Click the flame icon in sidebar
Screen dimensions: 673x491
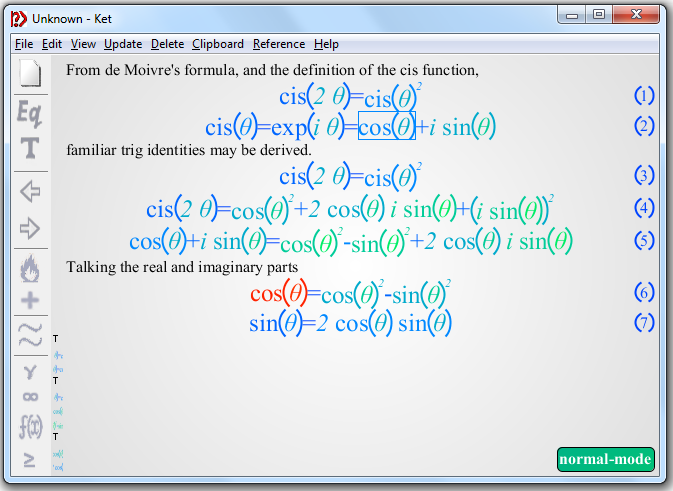(x=30, y=268)
